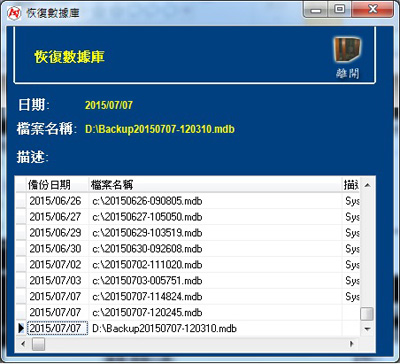Click date cell 2015/06/30

(x=57, y=249)
